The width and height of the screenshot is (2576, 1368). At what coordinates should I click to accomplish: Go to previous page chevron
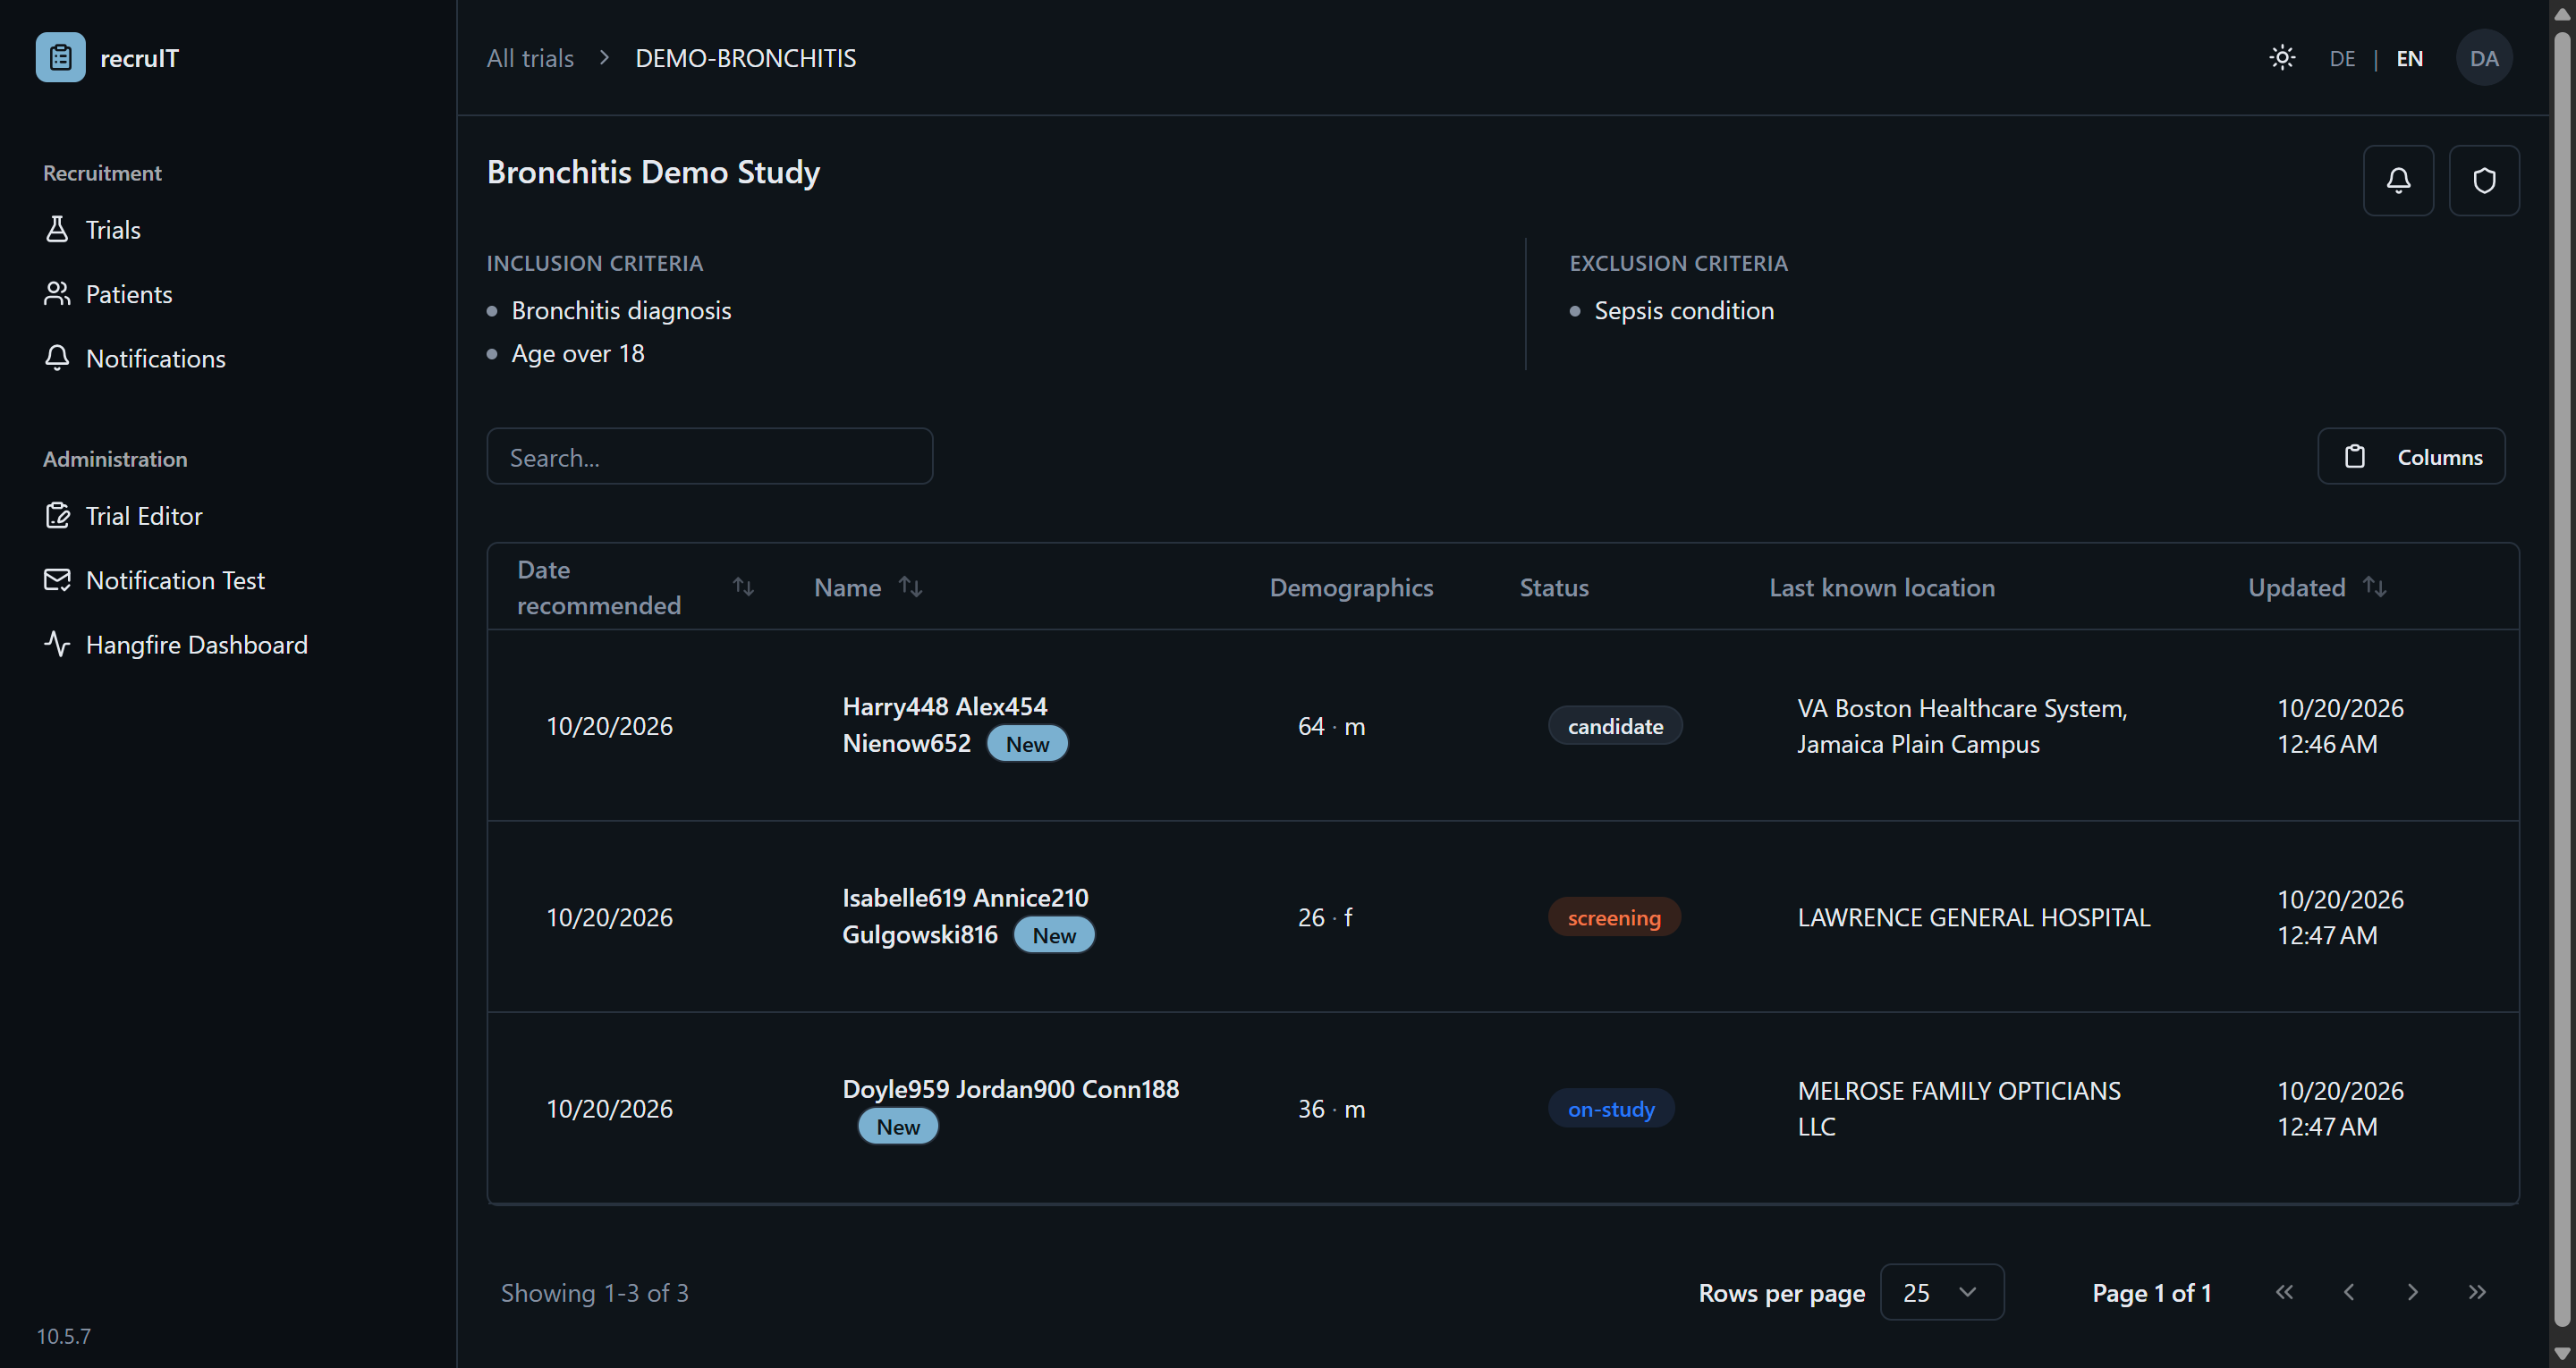(x=2348, y=1292)
